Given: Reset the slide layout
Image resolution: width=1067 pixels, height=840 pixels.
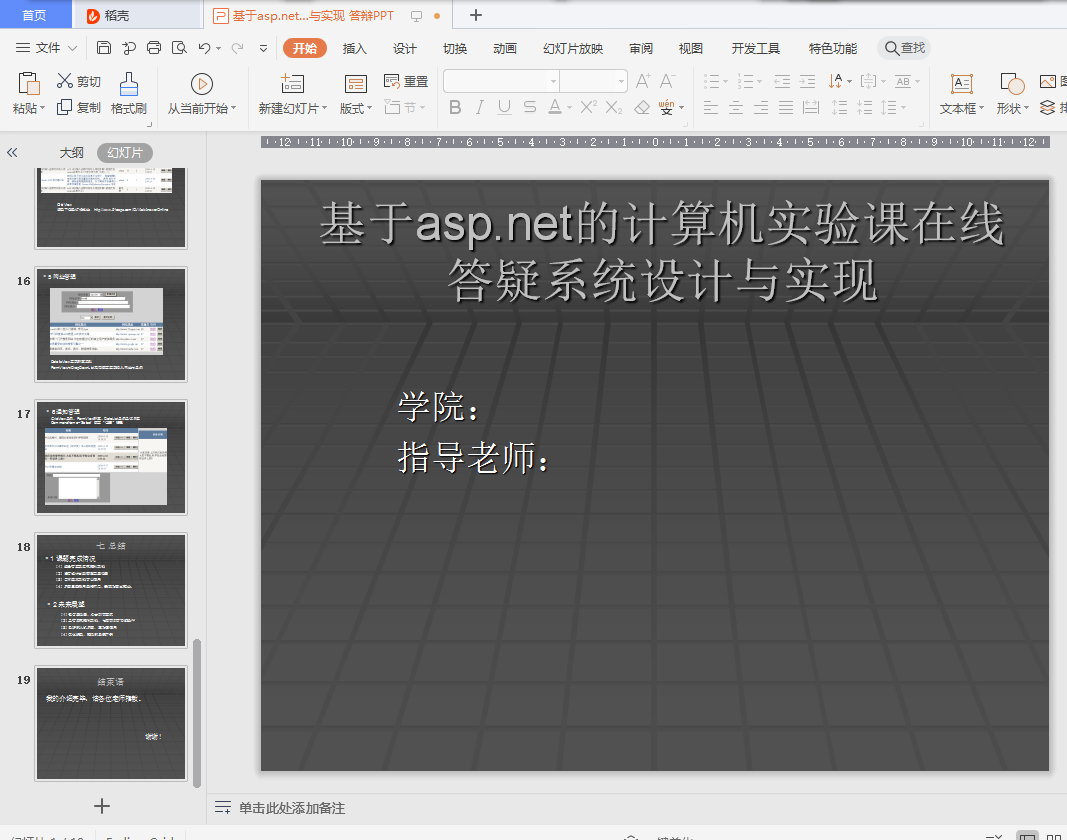Looking at the screenshot, I should click(406, 82).
